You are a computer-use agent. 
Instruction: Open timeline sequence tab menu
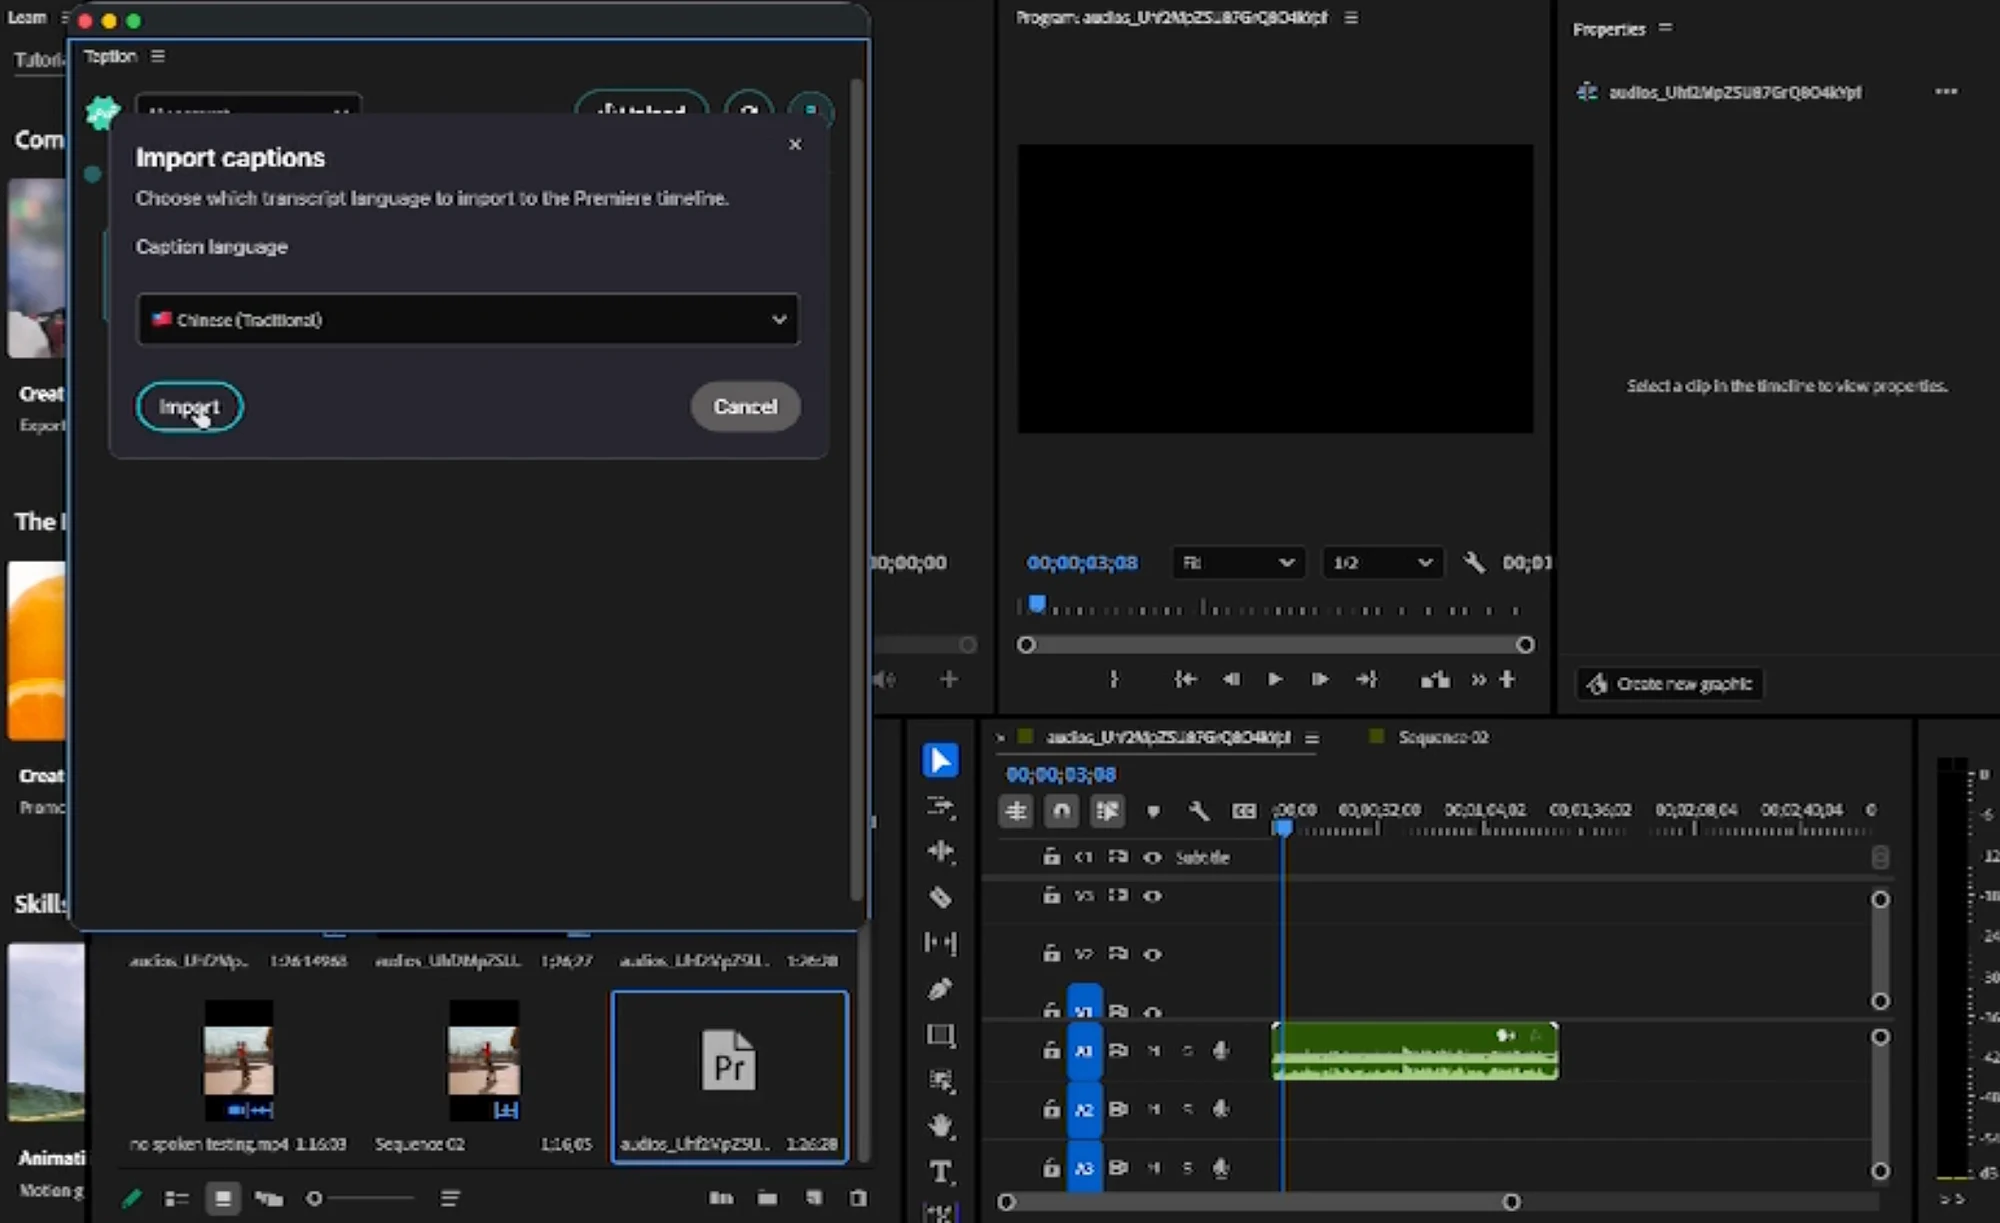pyautogui.click(x=1312, y=738)
